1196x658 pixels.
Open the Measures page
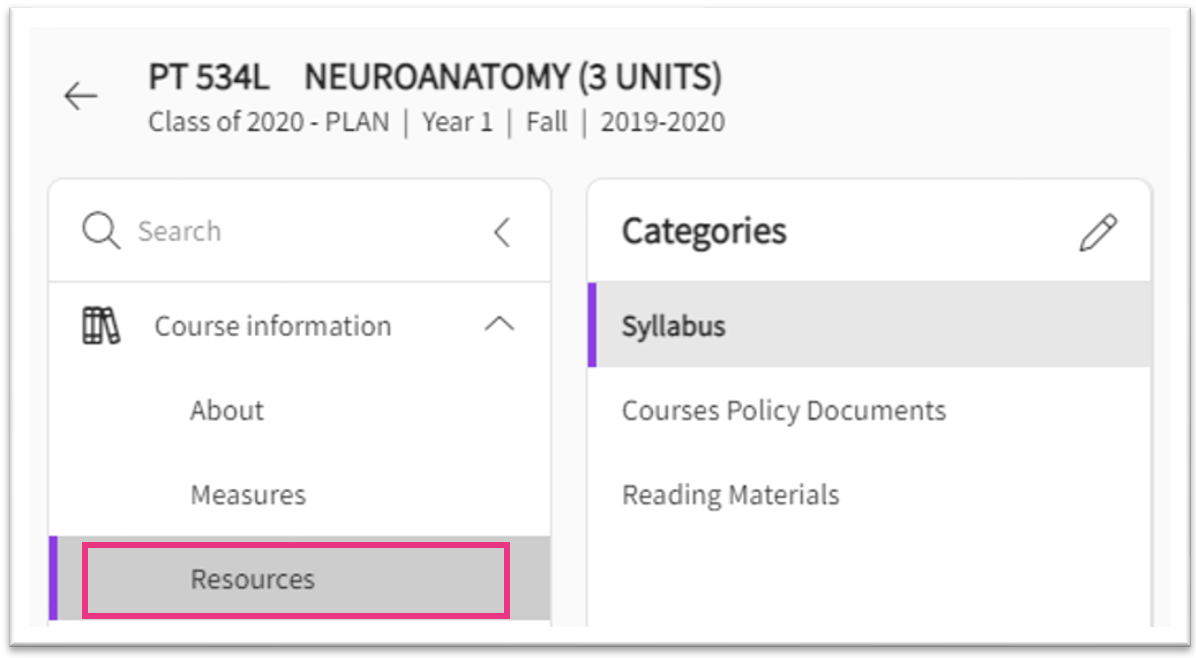tap(248, 495)
